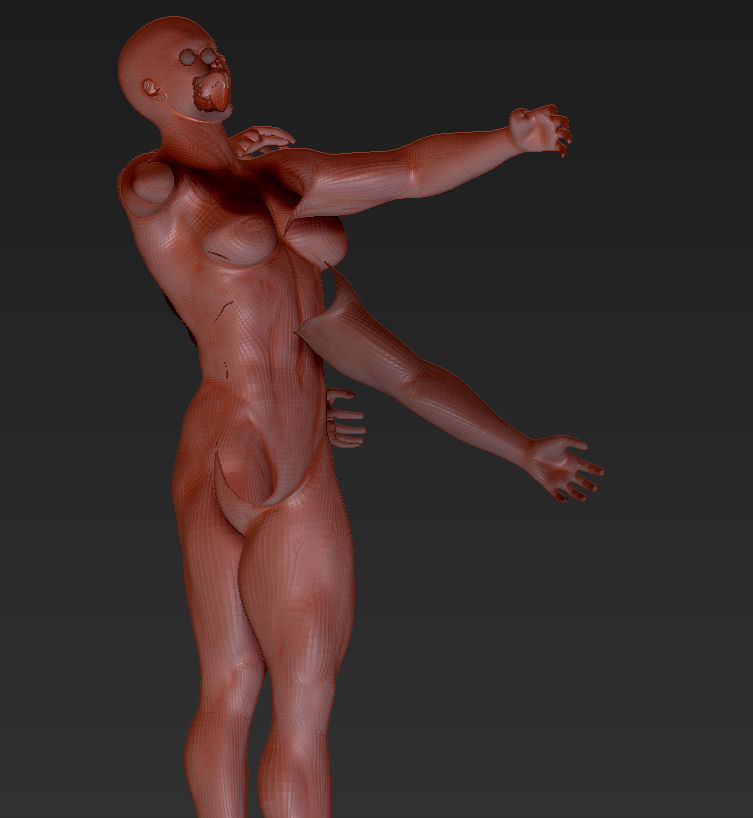Click the open hand of the lower arm

[x=564, y=468]
